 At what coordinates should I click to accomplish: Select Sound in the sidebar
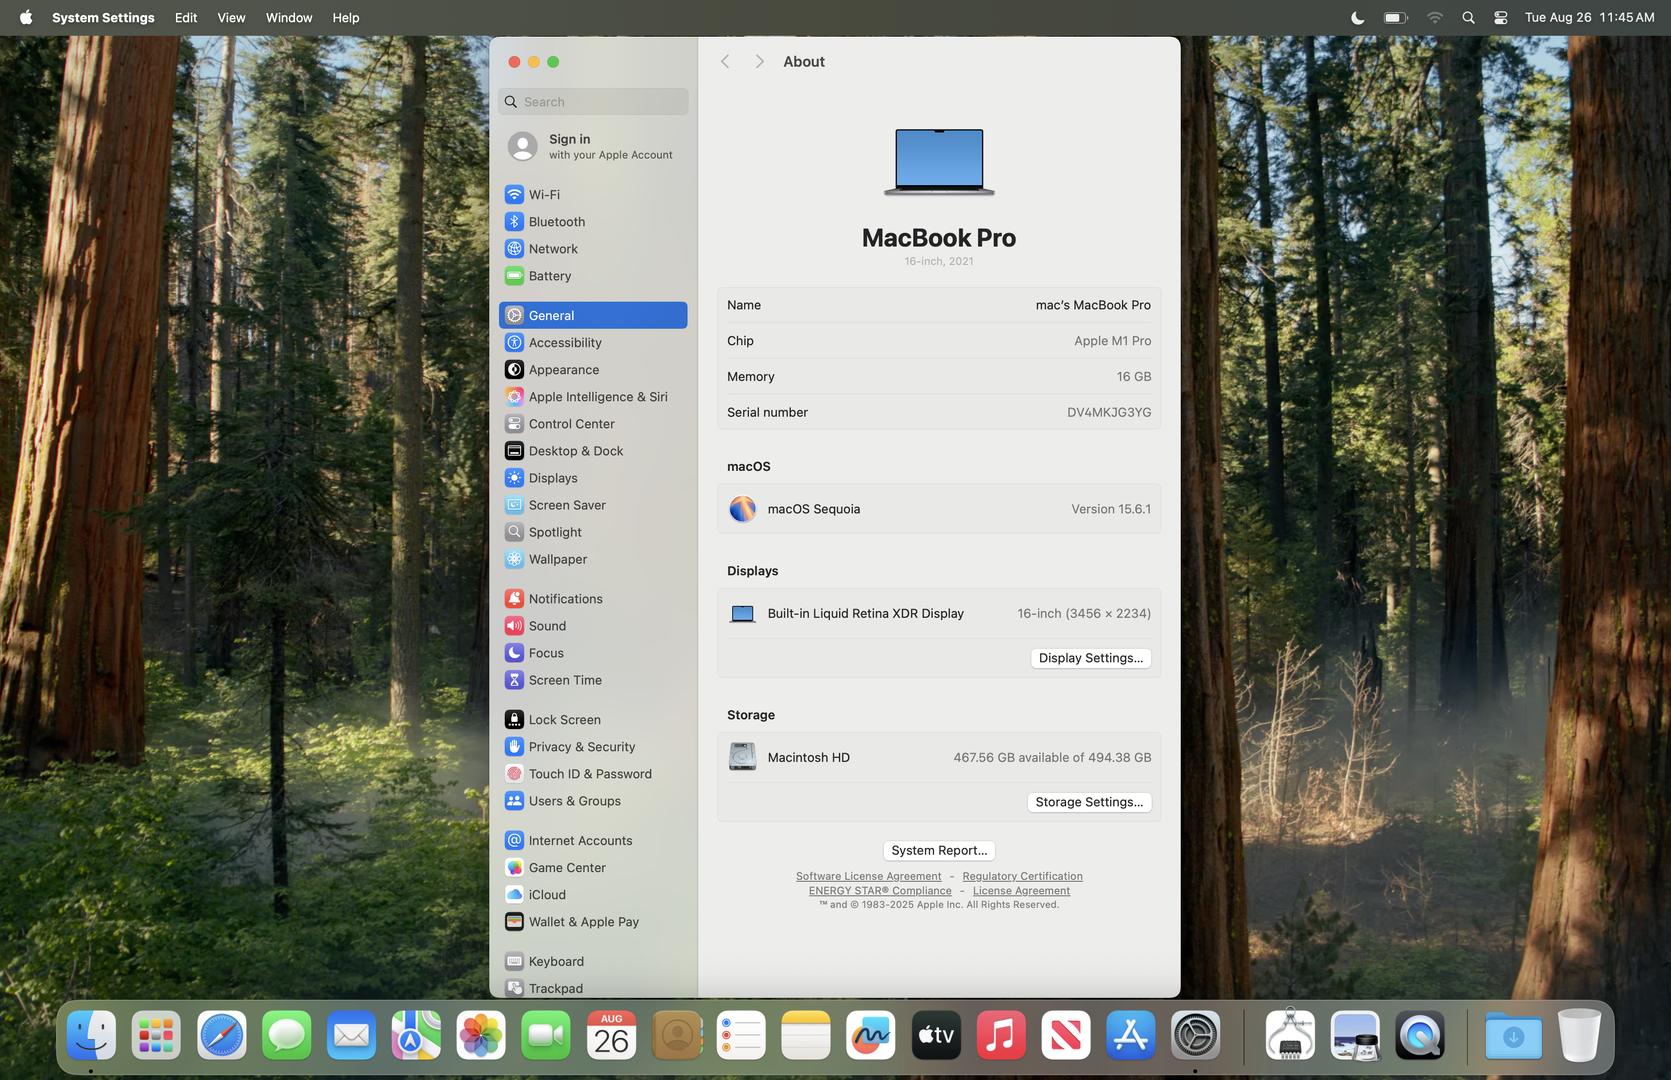(x=593, y=625)
